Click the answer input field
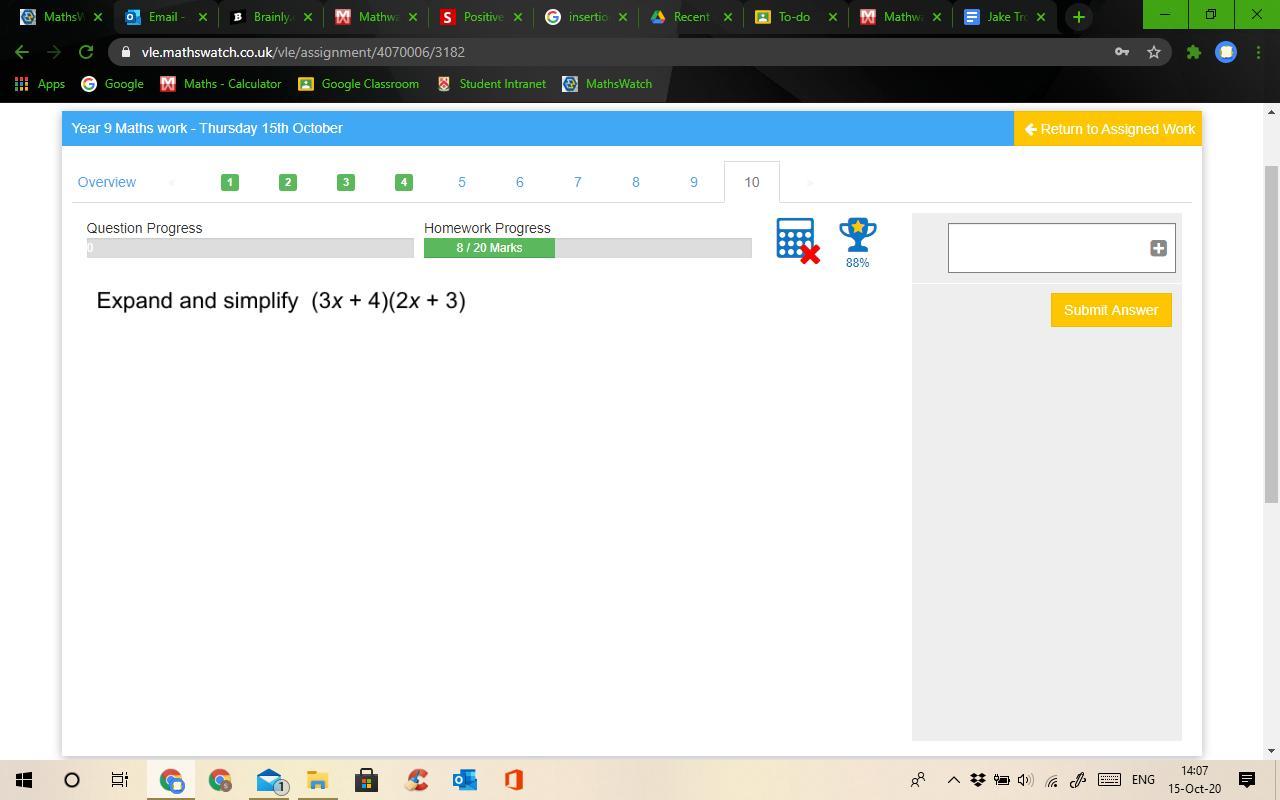This screenshot has height=800, width=1280. tap(1061, 248)
